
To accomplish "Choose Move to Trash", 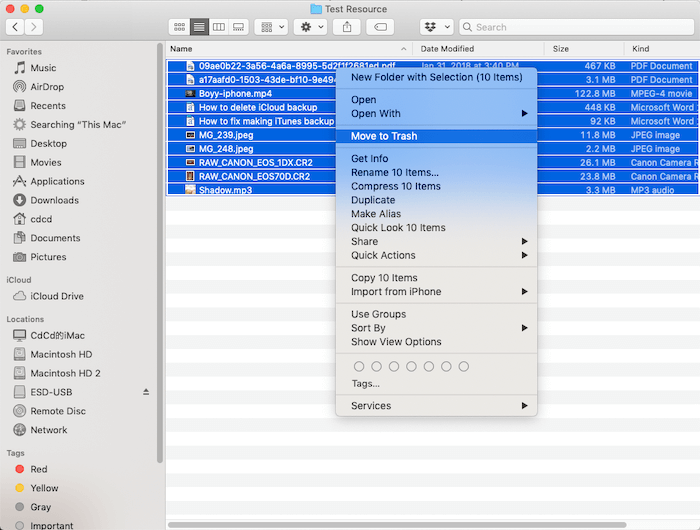I will (436, 136).
